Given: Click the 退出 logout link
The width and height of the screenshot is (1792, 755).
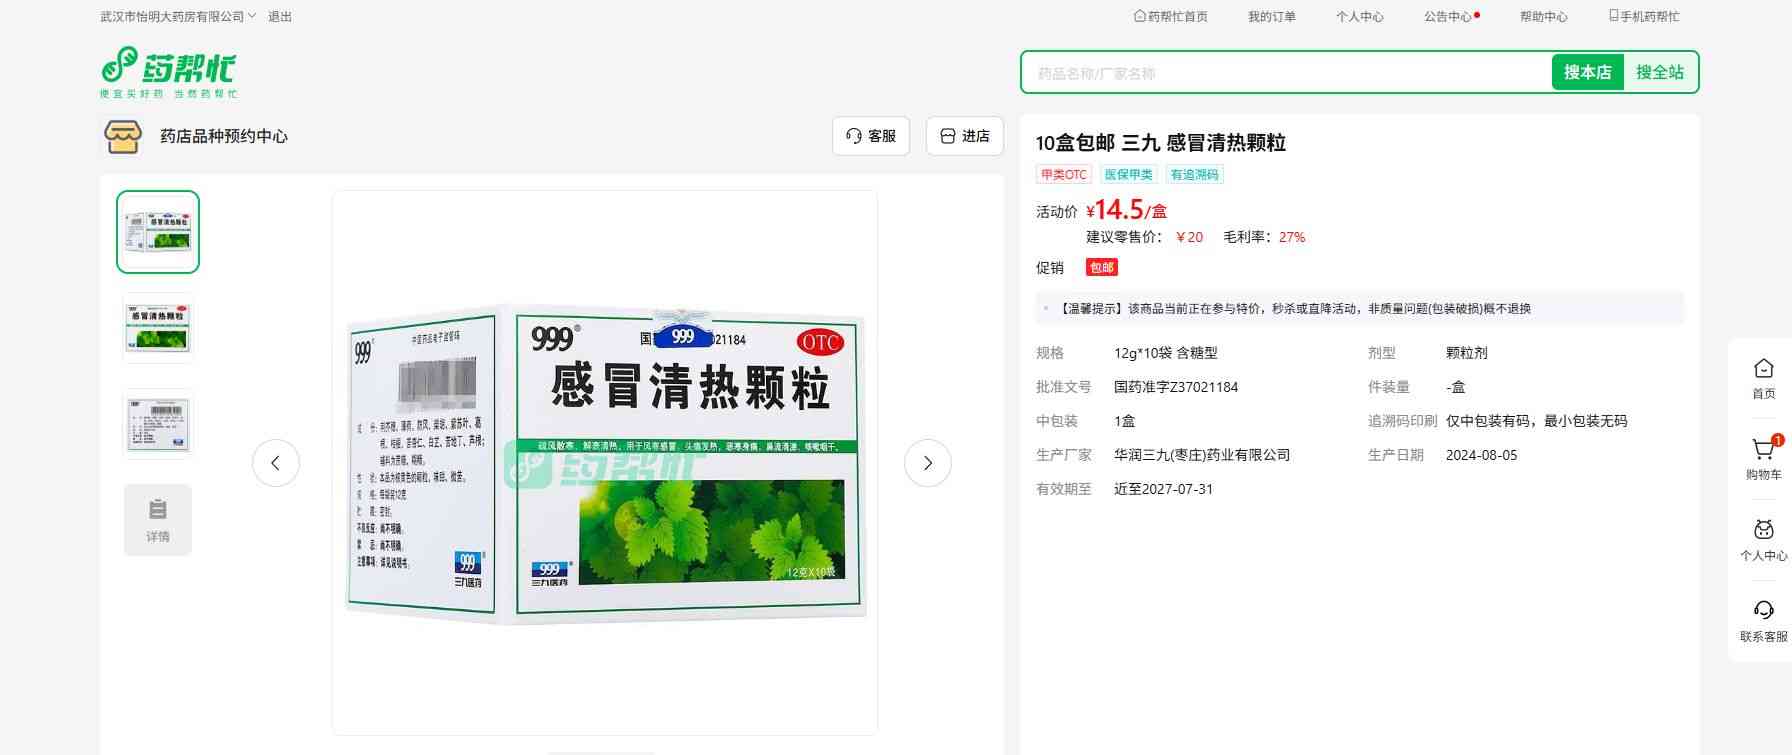Looking at the screenshot, I should point(280,17).
